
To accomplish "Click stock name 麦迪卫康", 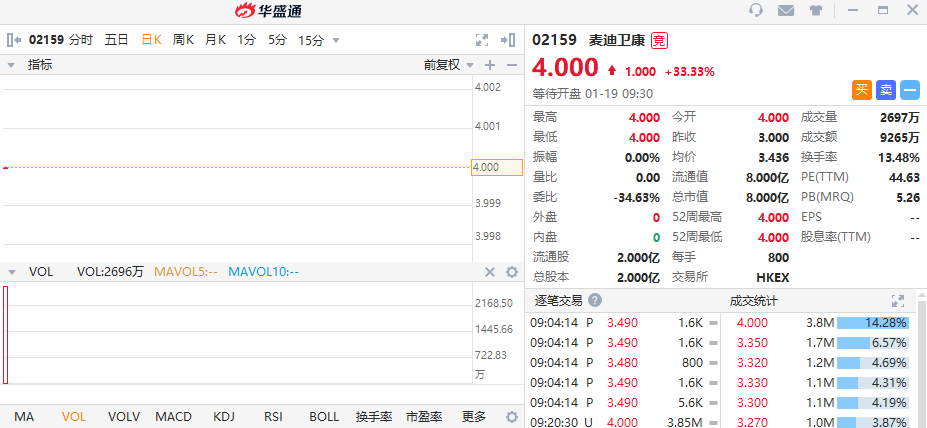I will coord(617,41).
